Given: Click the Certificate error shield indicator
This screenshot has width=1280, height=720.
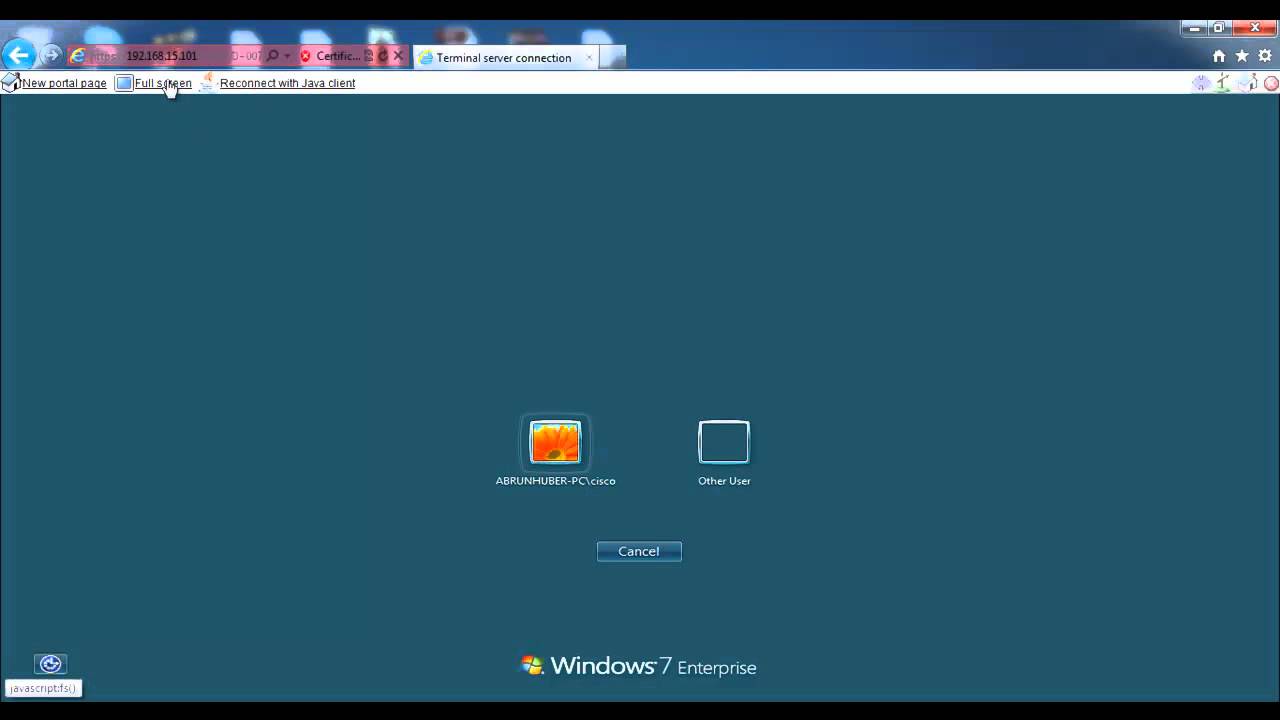Looking at the screenshot, I should tap(332, 56).
